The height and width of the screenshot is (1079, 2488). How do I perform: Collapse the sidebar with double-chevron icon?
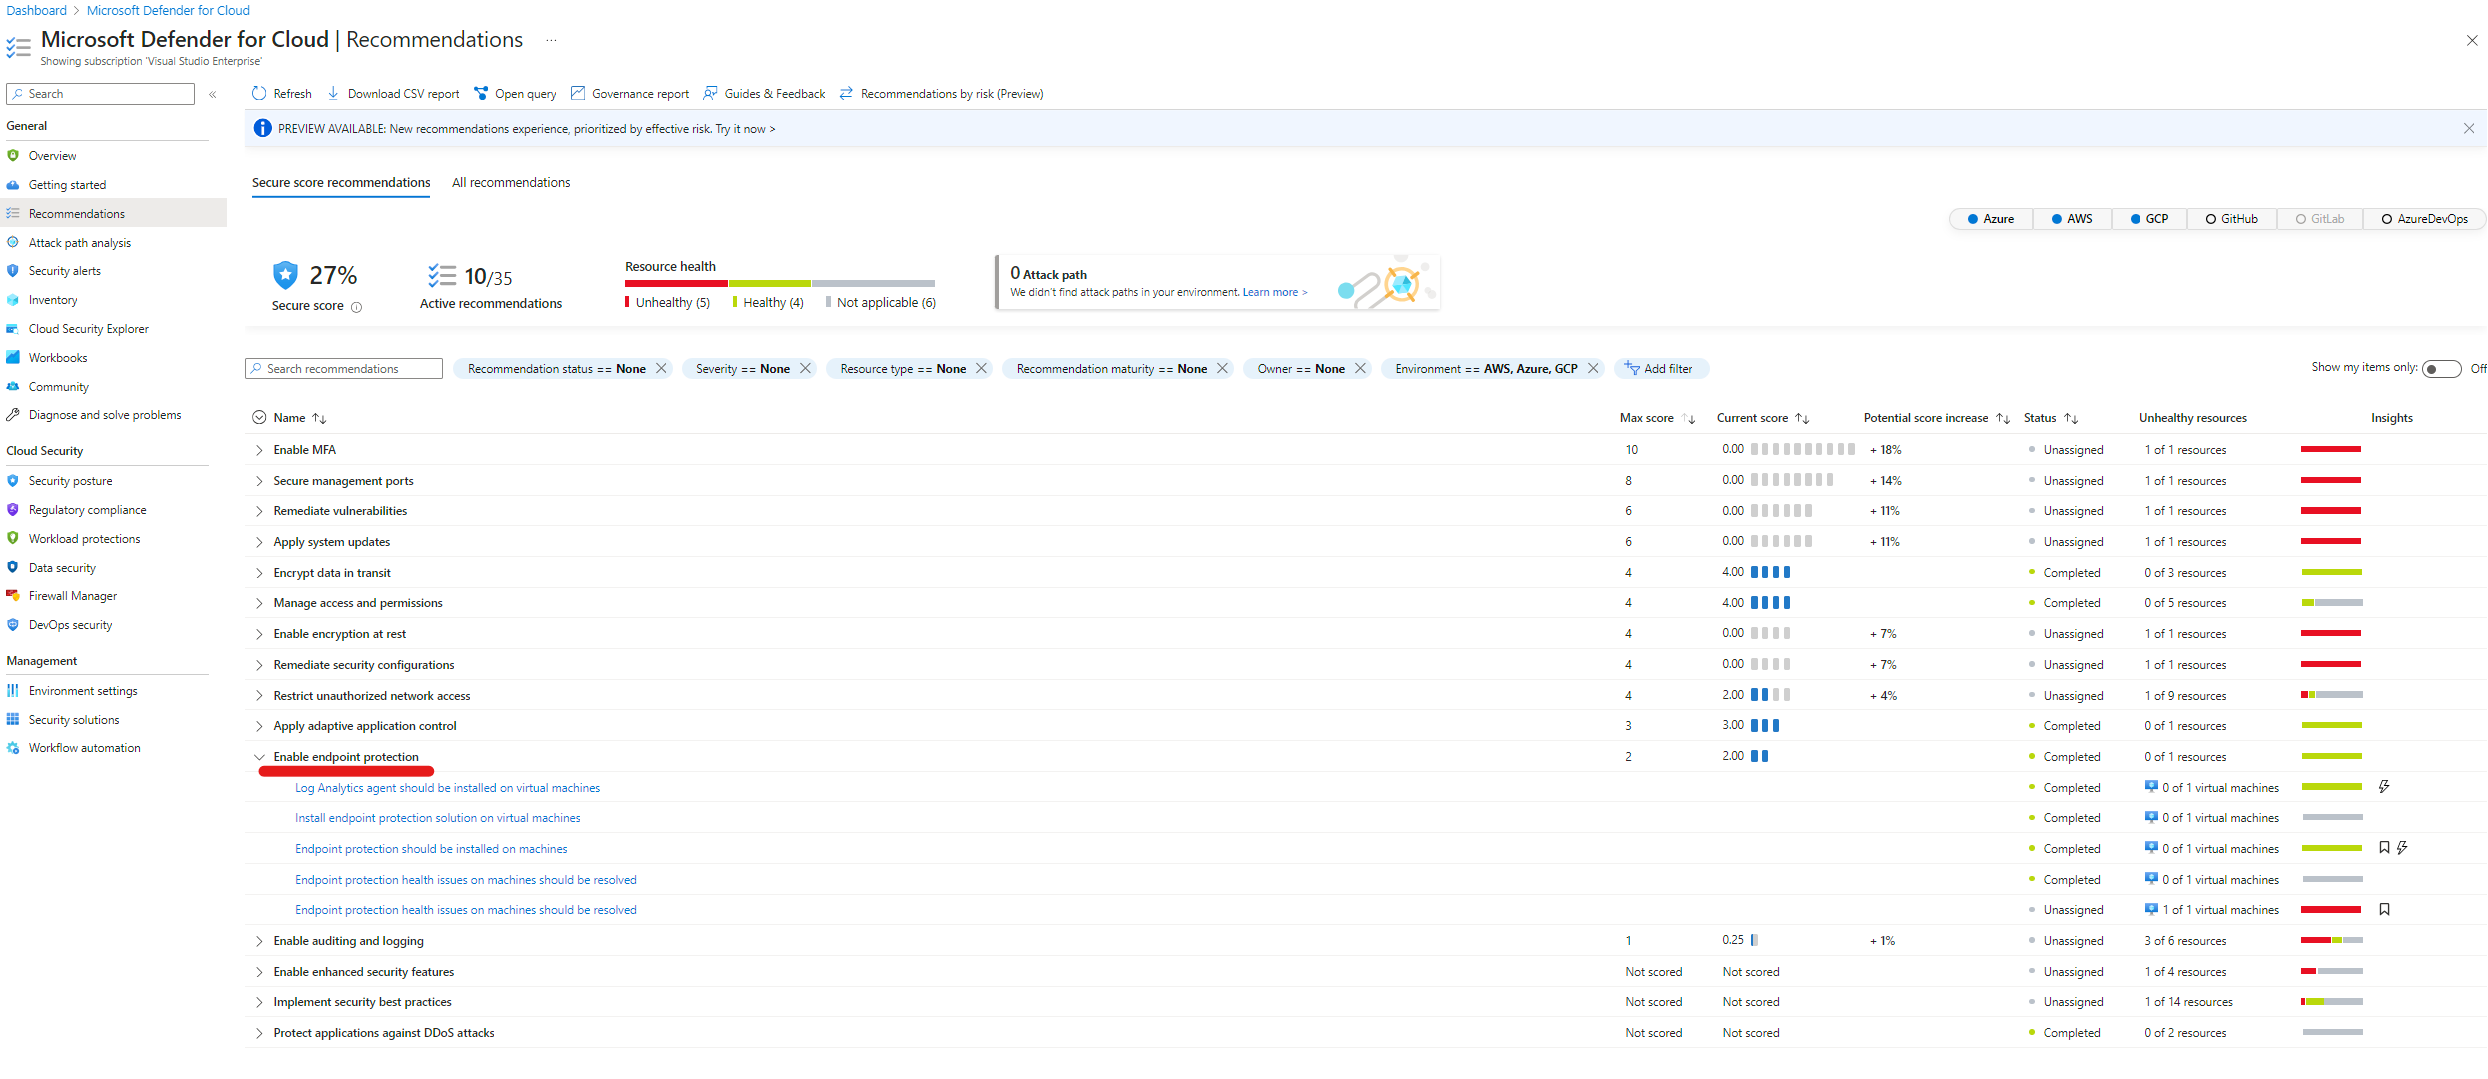tap(213, 94)
